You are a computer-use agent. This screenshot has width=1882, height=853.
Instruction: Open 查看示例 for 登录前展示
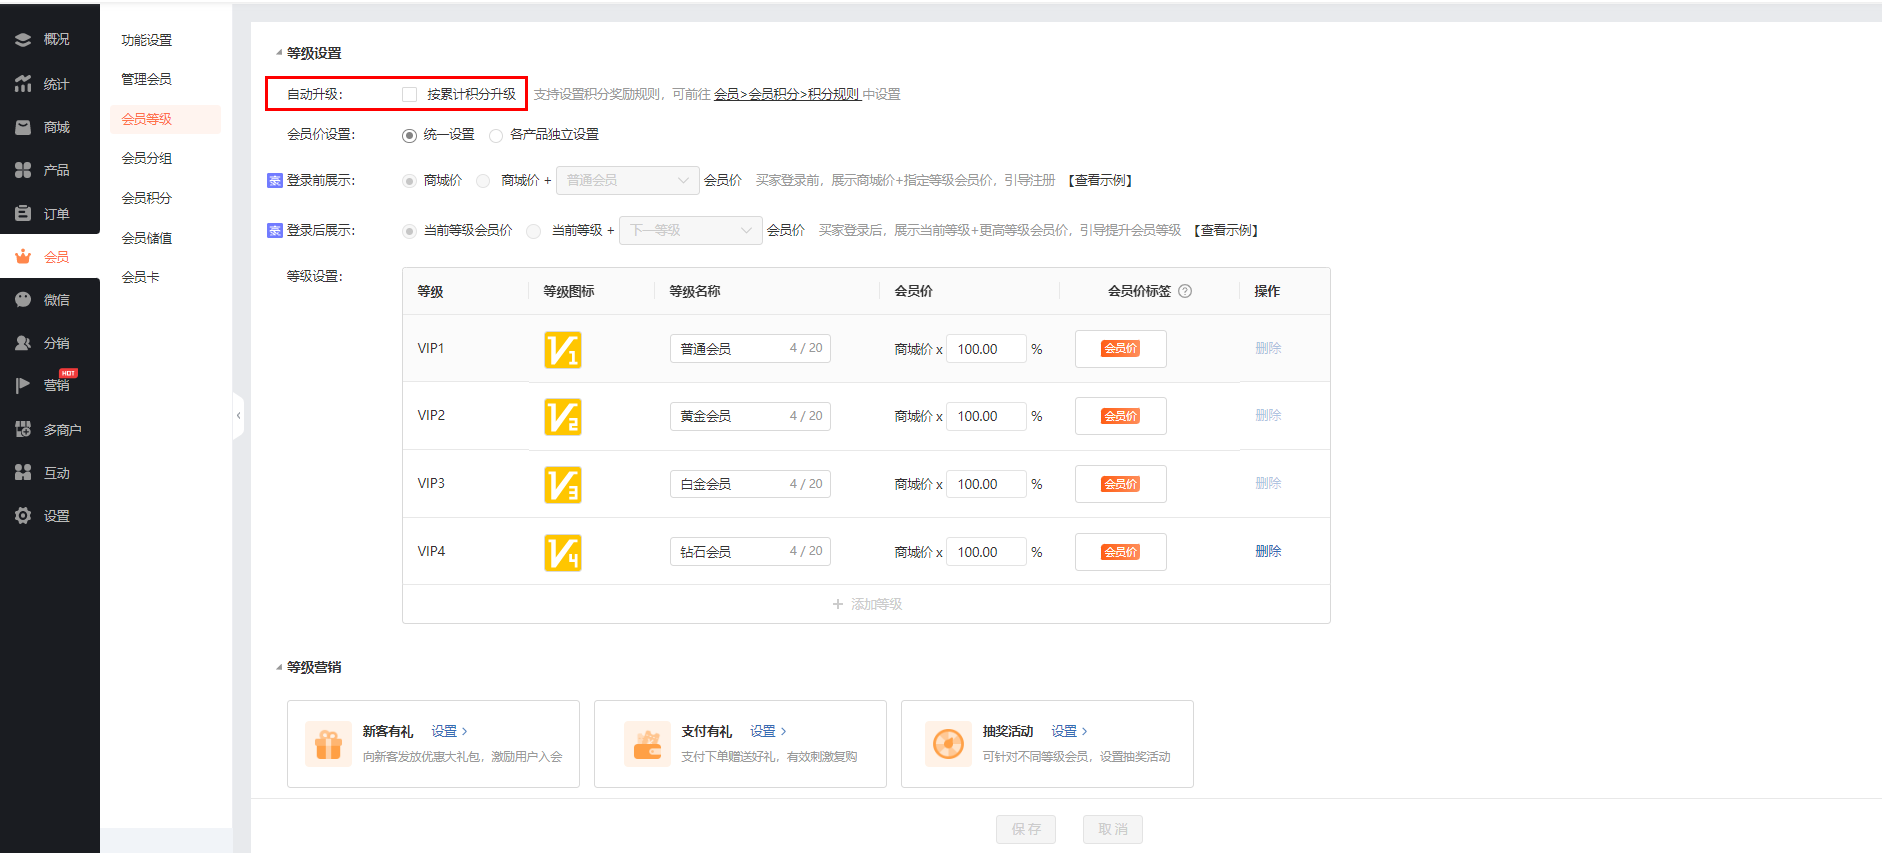[1100, 180]
